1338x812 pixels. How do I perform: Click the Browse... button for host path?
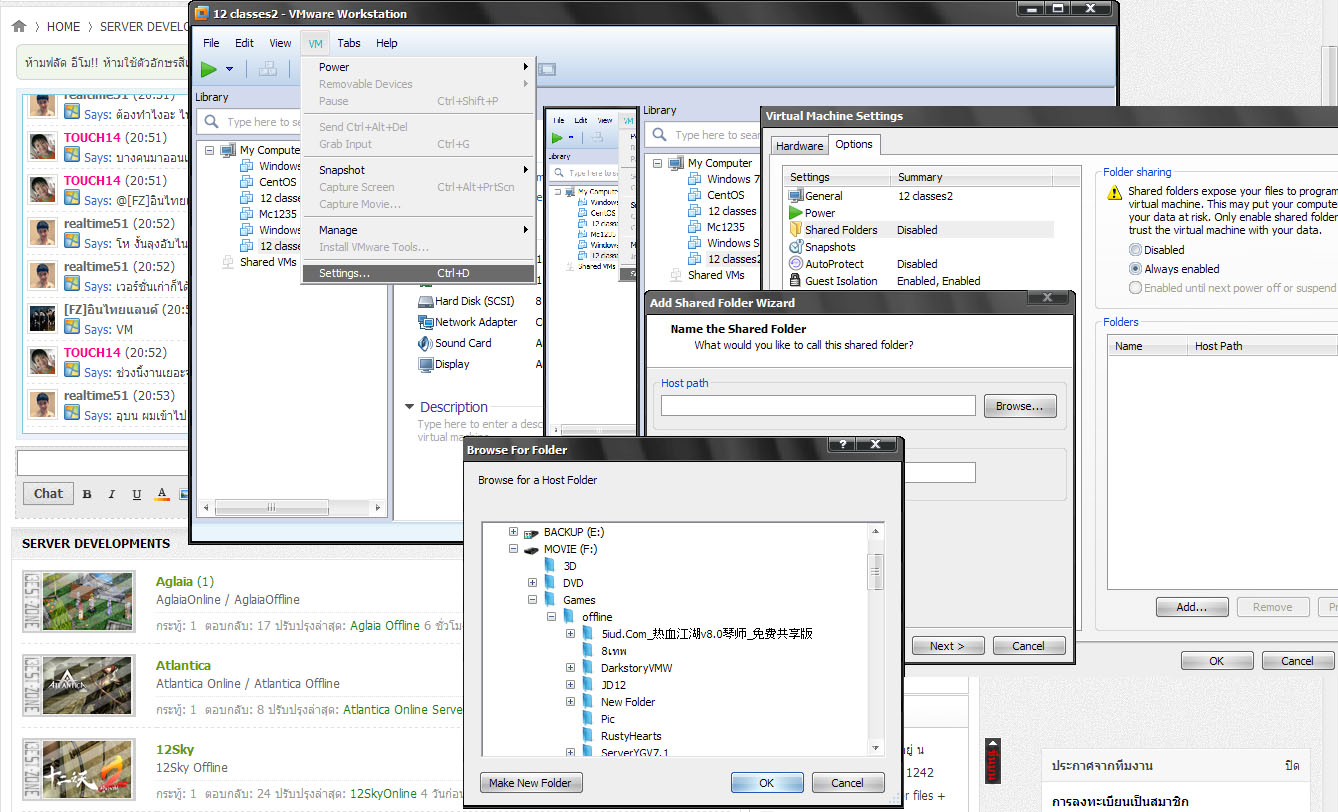[1019, 406]
